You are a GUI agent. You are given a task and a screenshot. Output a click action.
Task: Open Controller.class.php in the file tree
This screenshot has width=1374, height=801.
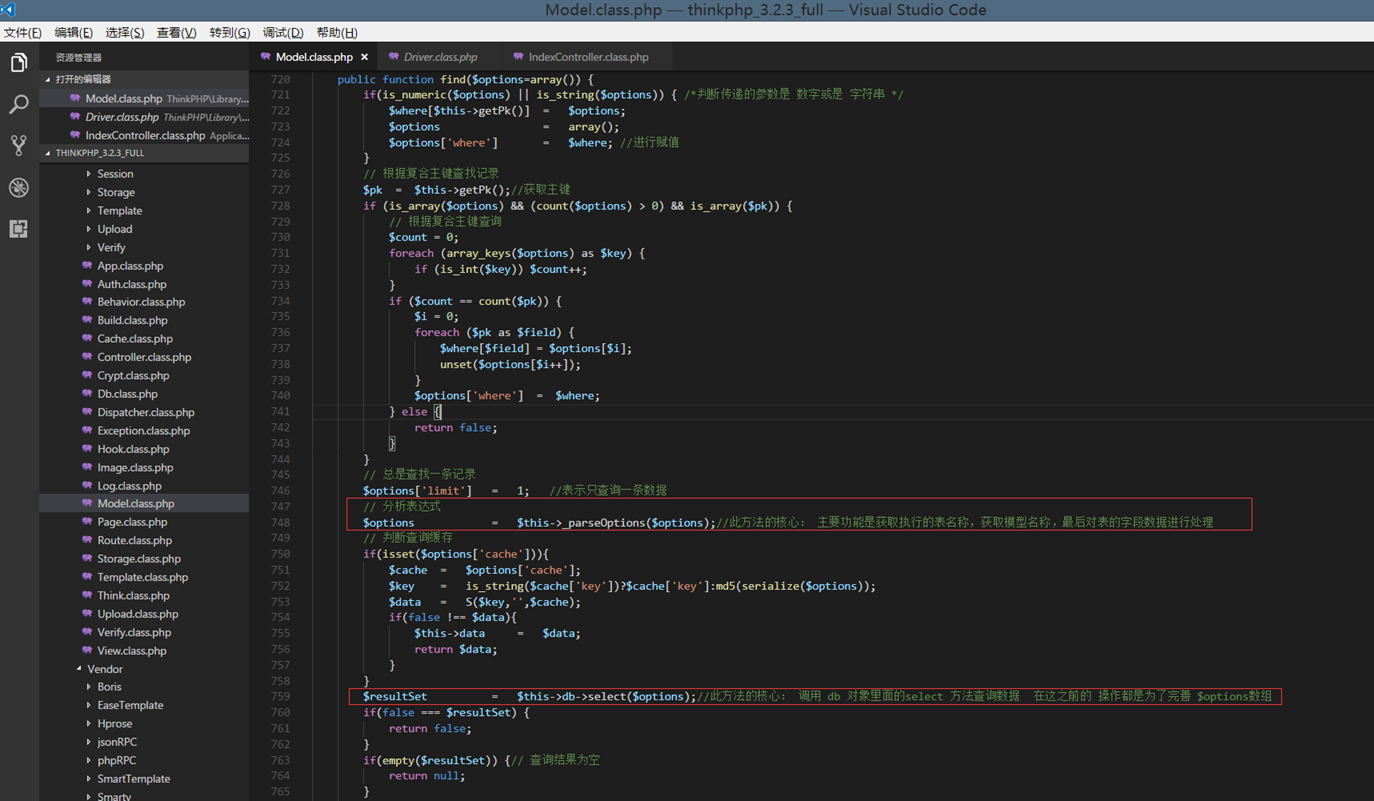[x=144, y=357]
